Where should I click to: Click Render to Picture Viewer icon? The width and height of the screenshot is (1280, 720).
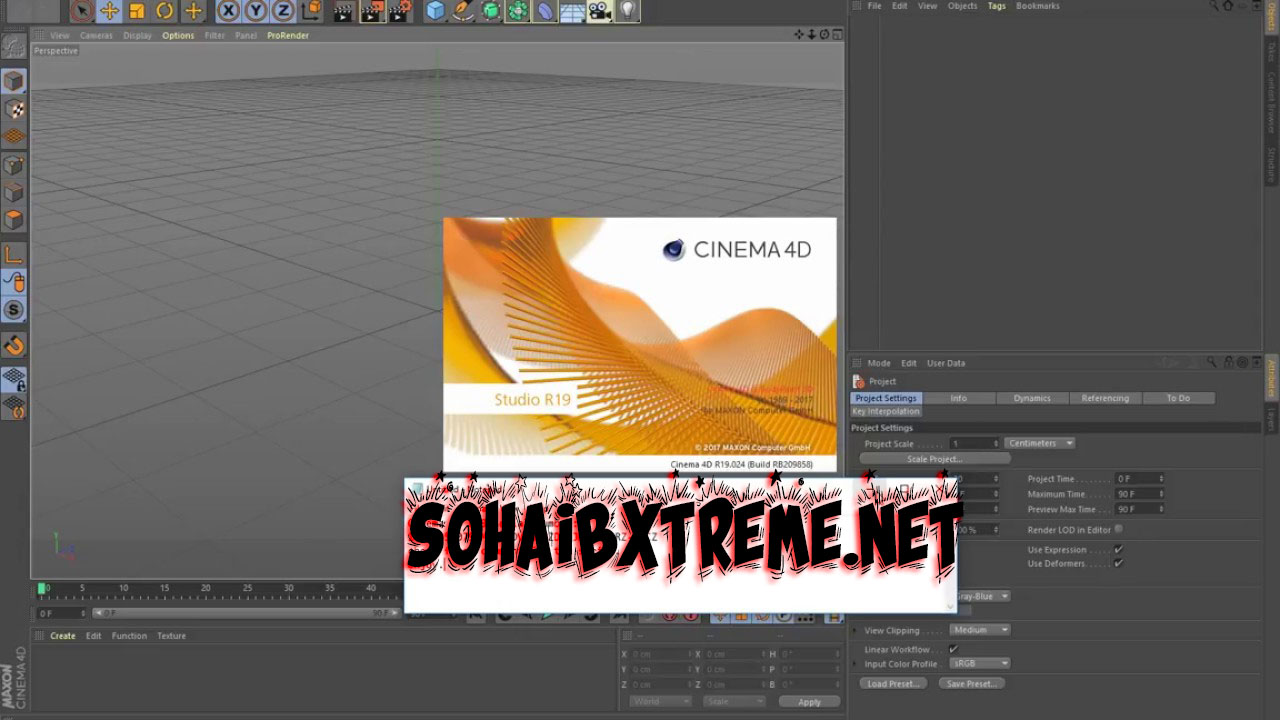[372, 11]
